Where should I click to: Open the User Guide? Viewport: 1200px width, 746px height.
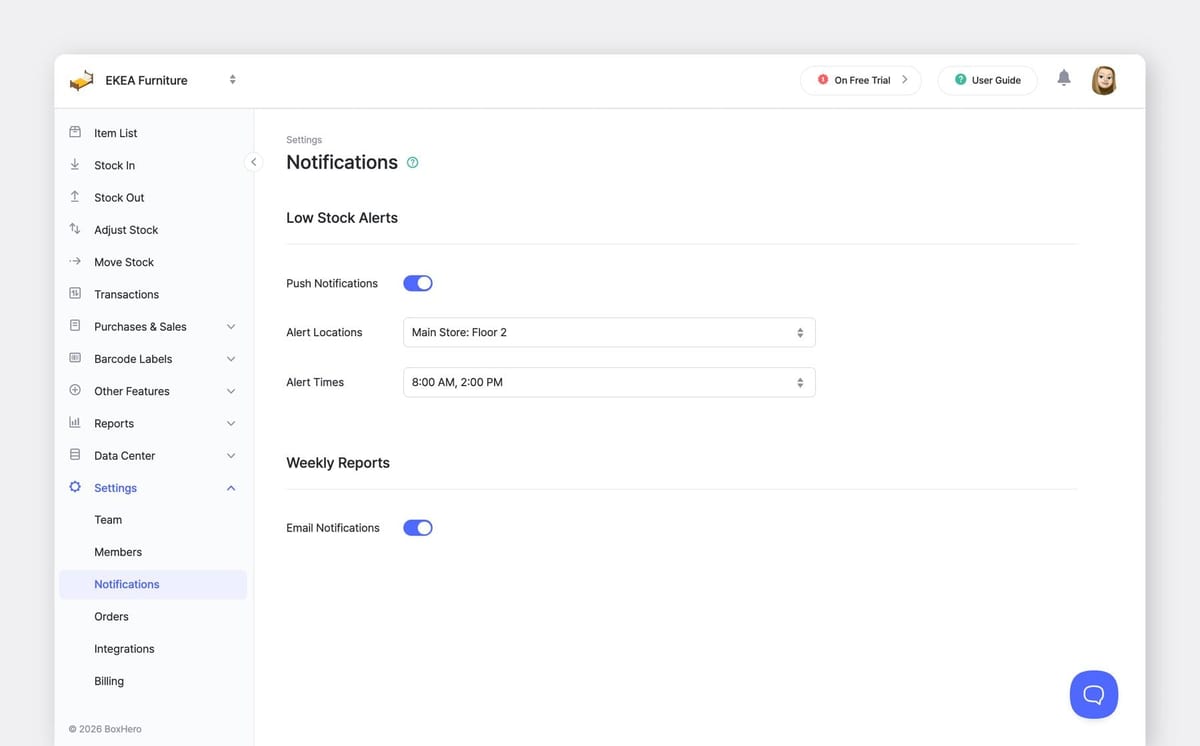tap(987, 79)
